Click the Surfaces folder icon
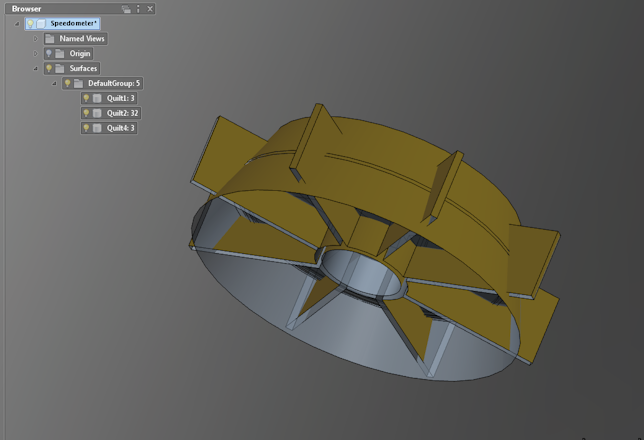The width and height of the screenshot is (644, 440). point(60,68)
